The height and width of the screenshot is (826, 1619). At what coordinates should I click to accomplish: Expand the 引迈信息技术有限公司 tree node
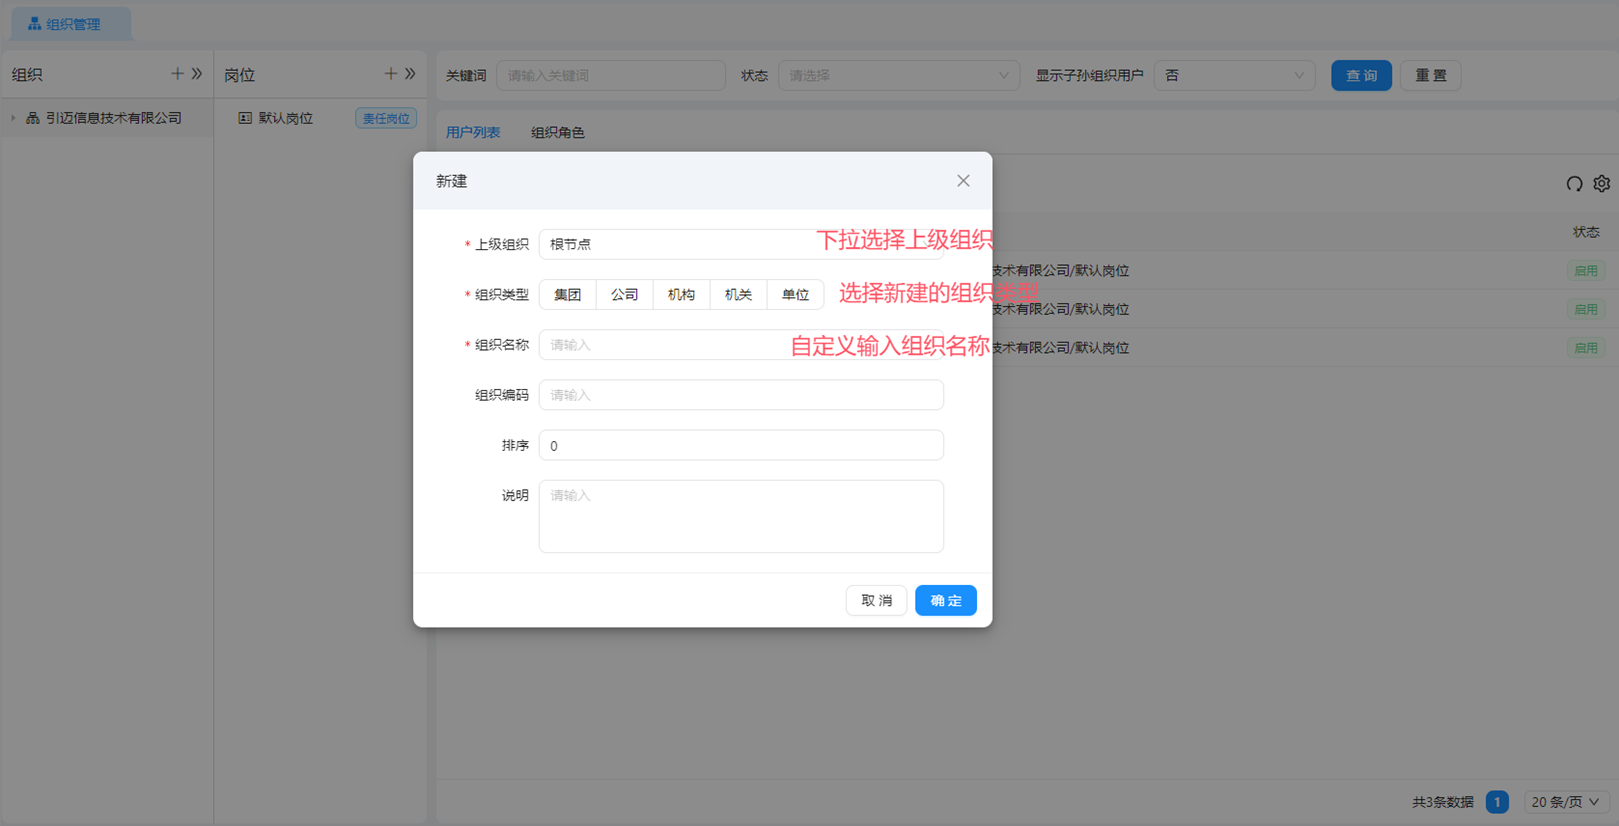tap(13, 118)
